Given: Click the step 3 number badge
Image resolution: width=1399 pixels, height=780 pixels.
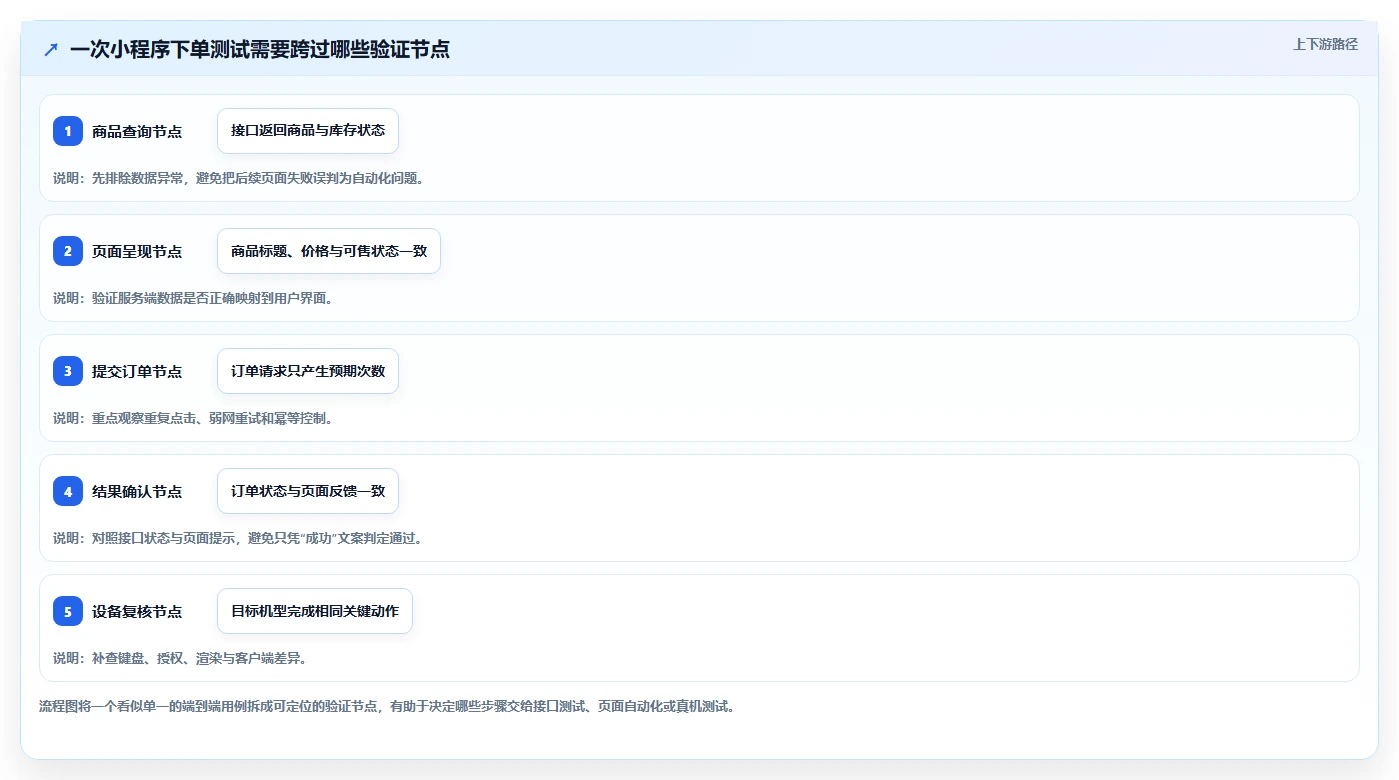Looking at the screenshot, I should (x=68, y=371).
